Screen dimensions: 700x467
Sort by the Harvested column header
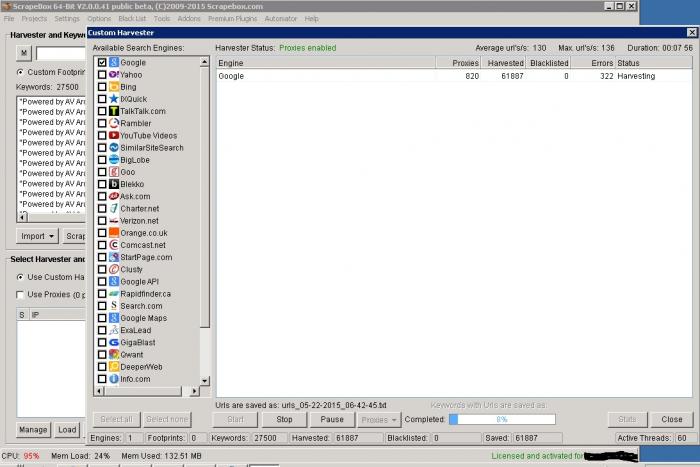[x=504, y=63]
